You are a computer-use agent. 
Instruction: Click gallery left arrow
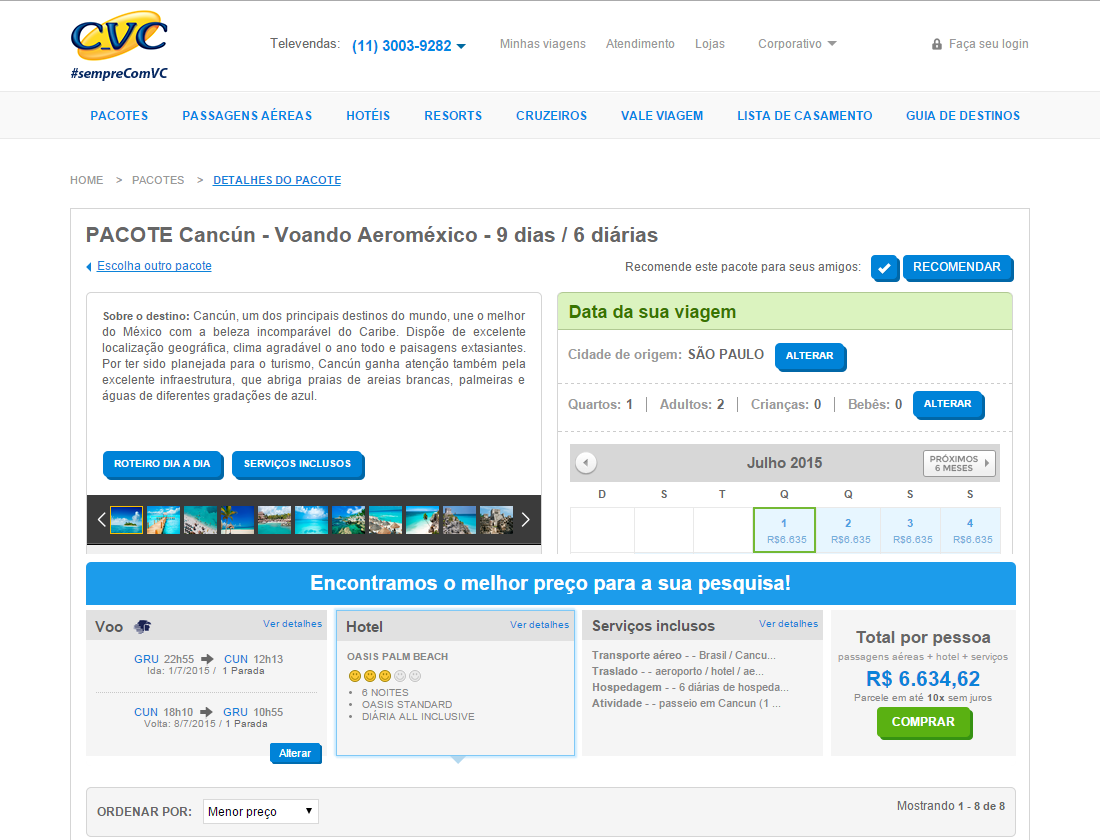(101, 519)
